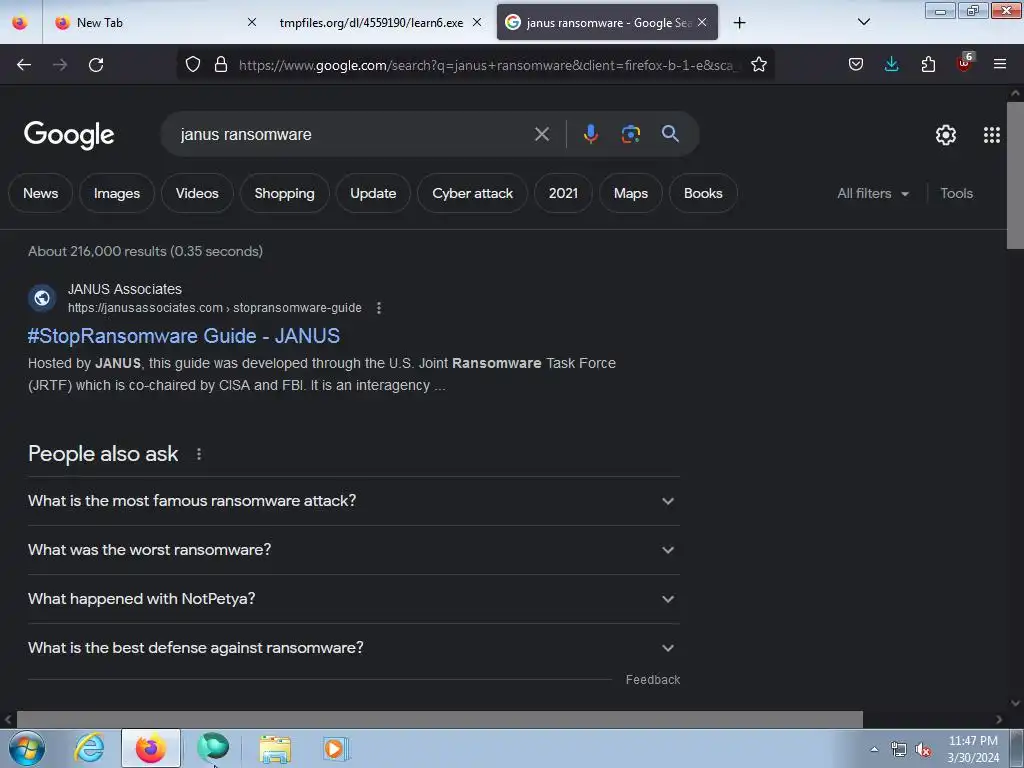Open the Google apps grid
This screenshot has width=1024, height=768.
[991, 135]
